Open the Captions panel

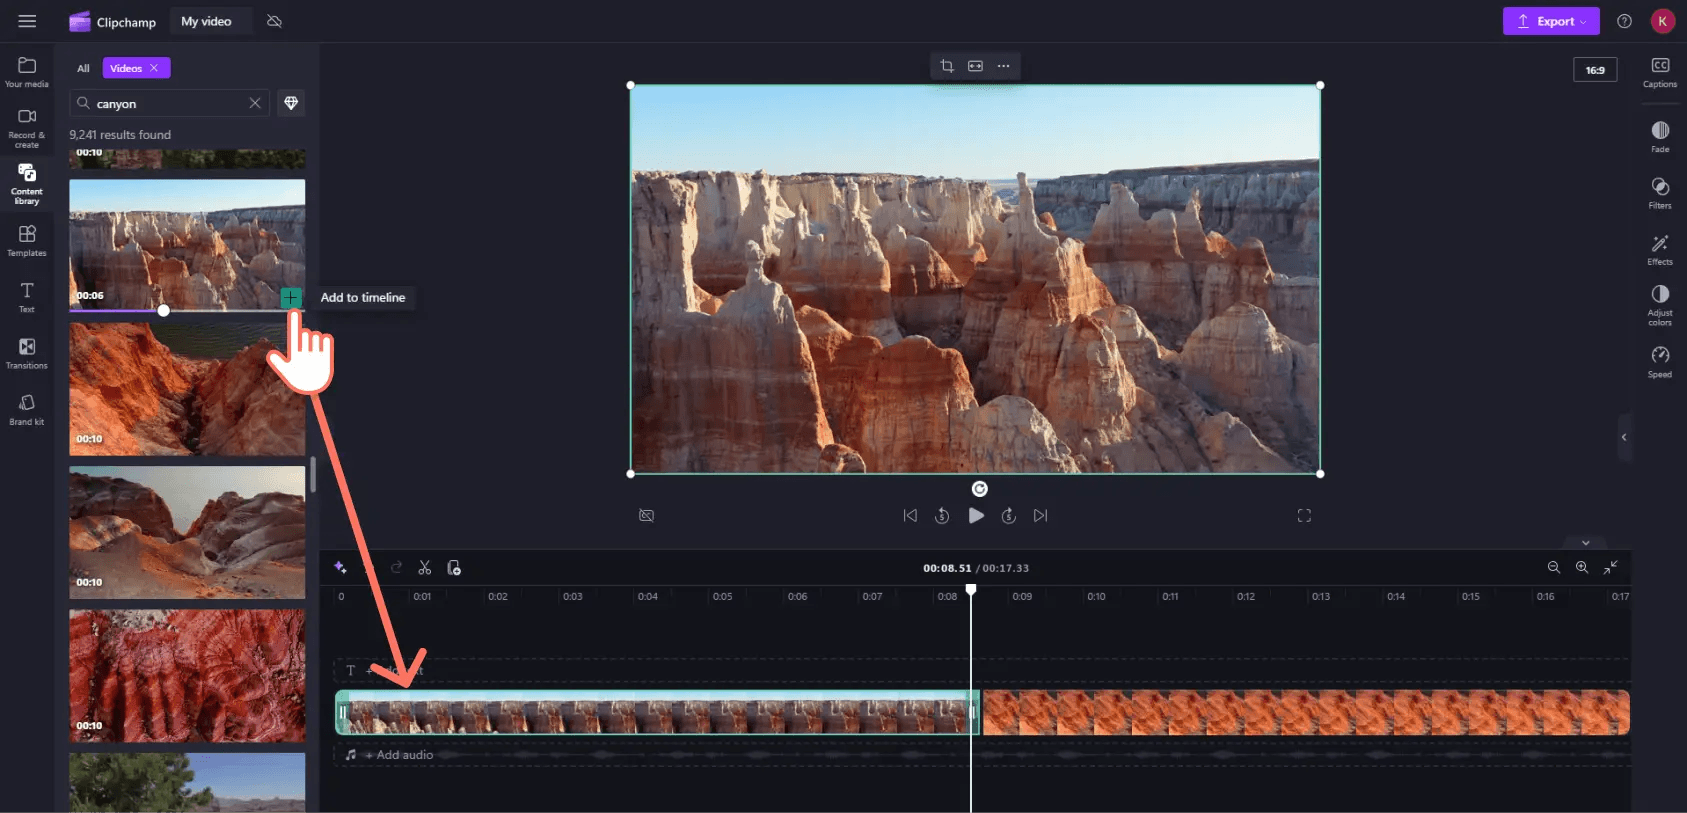(1659, 71)
